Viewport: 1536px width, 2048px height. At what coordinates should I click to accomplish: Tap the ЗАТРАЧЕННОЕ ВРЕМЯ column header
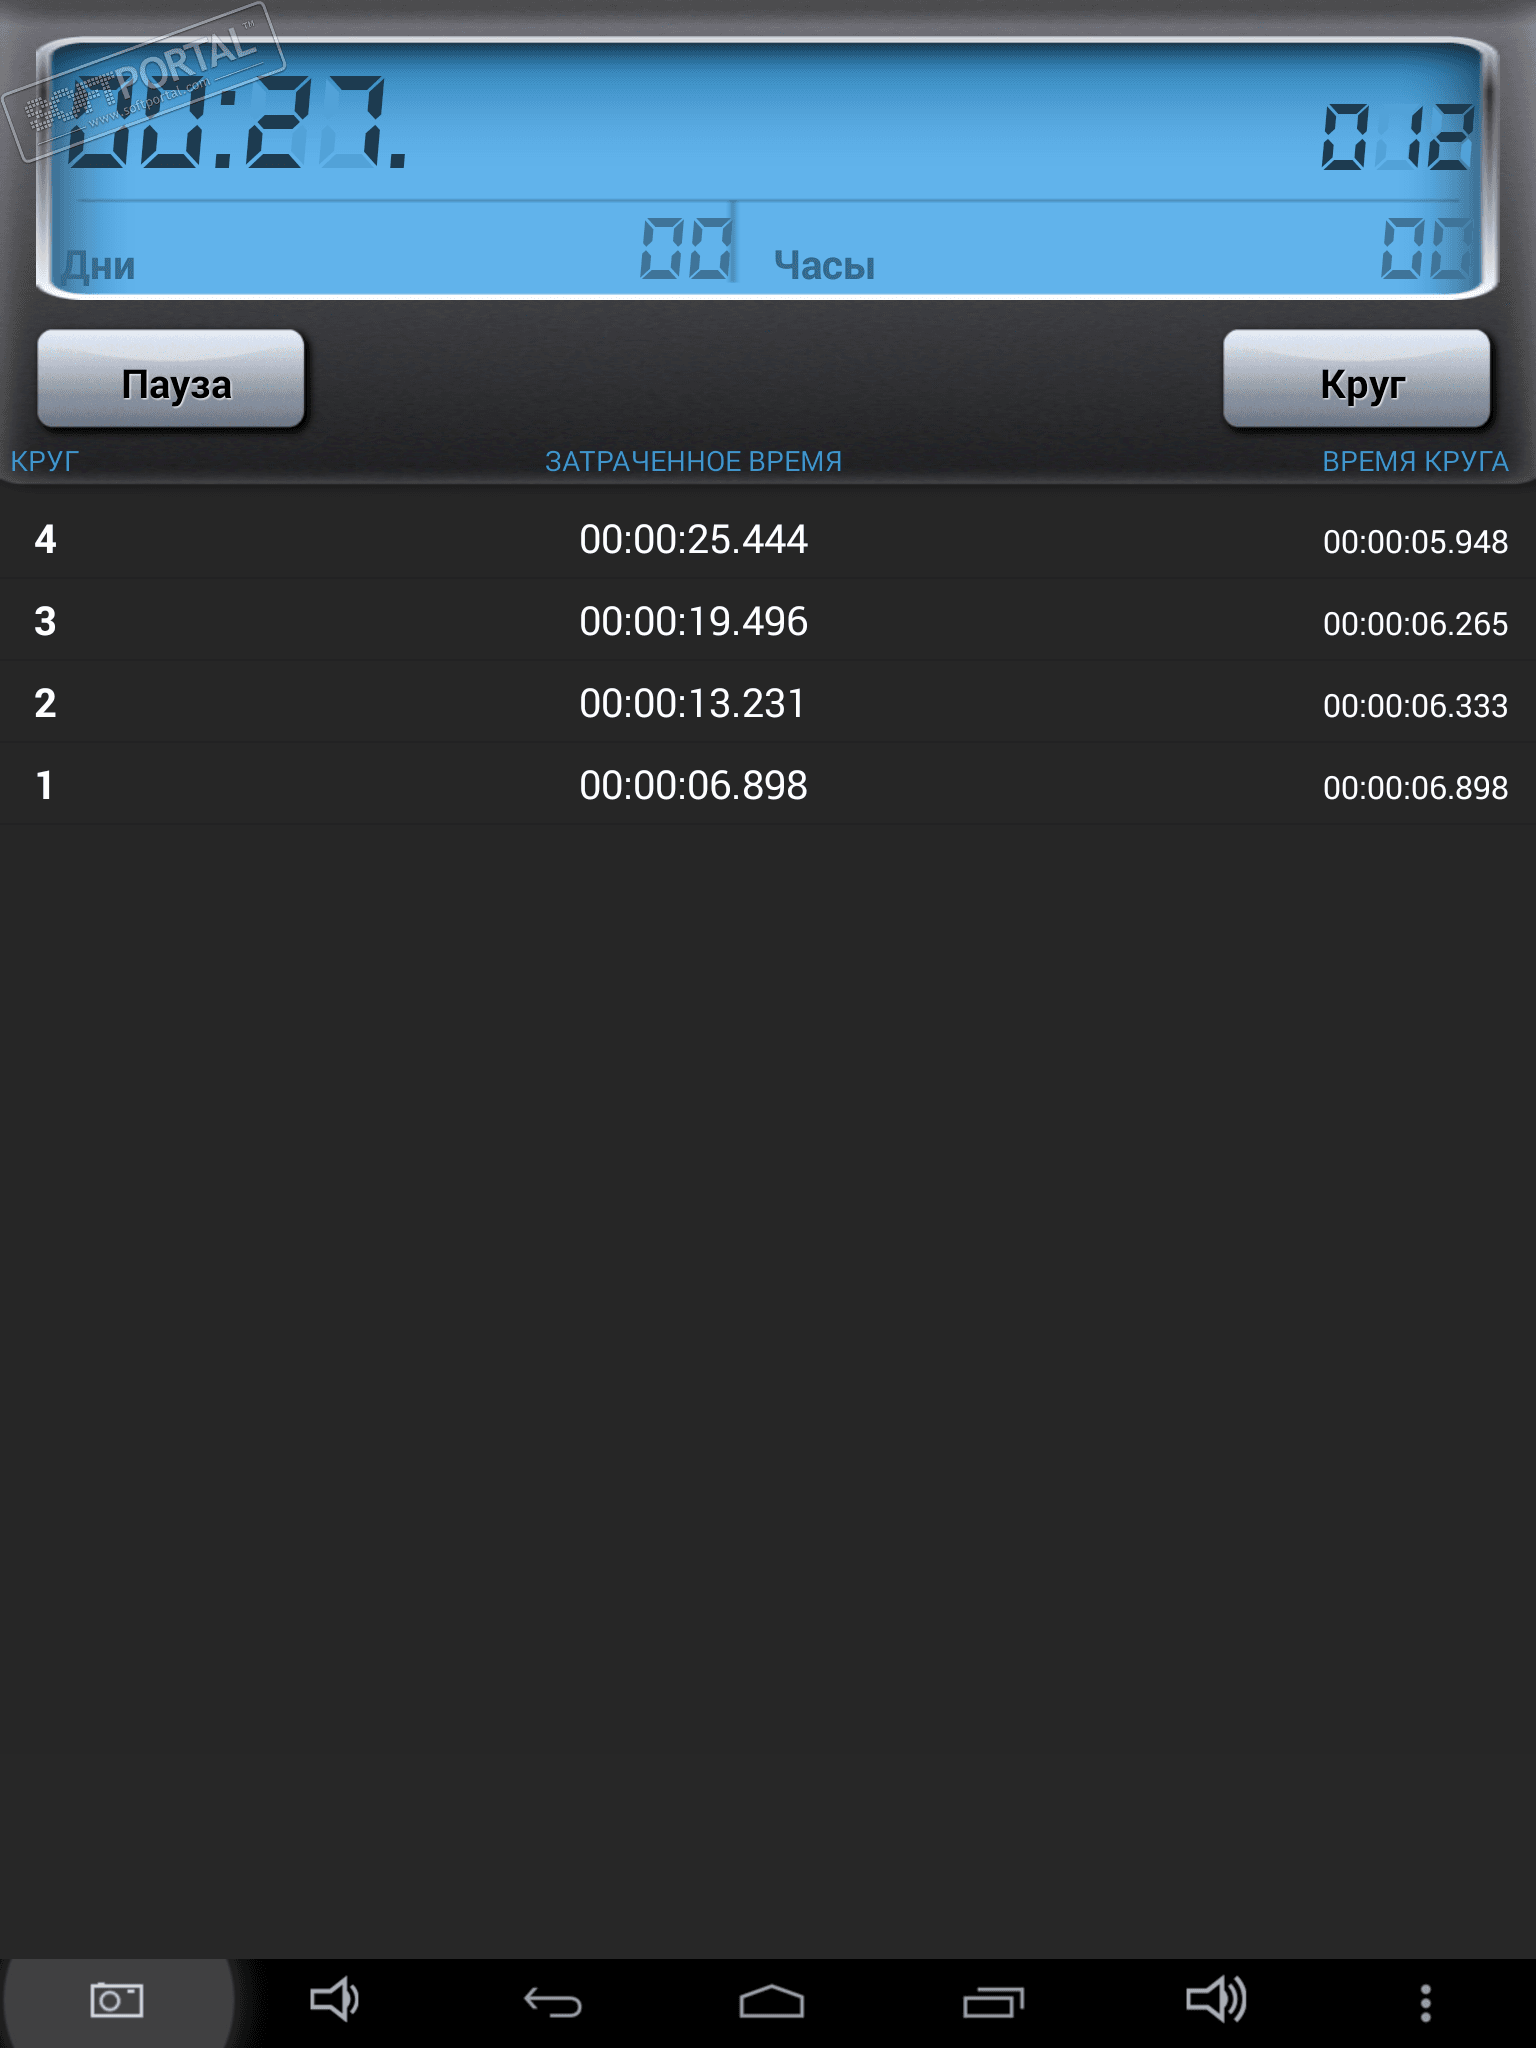[x=693, y=461]
